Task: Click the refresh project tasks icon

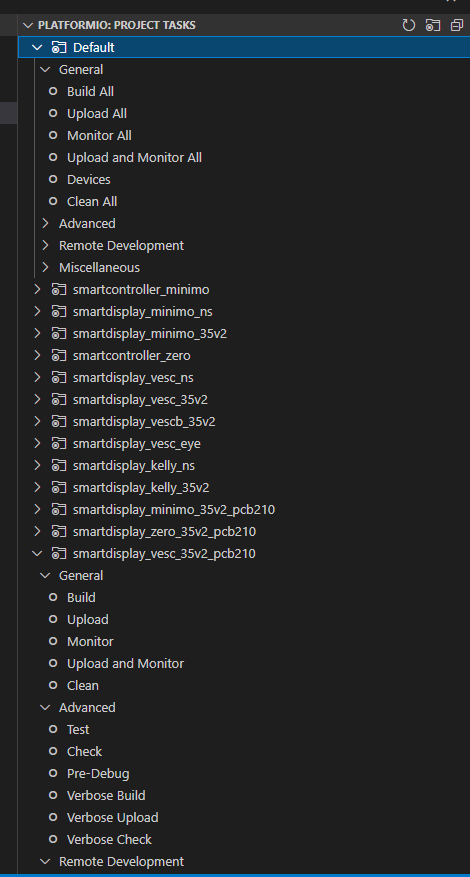Action: tap(409, 25)
